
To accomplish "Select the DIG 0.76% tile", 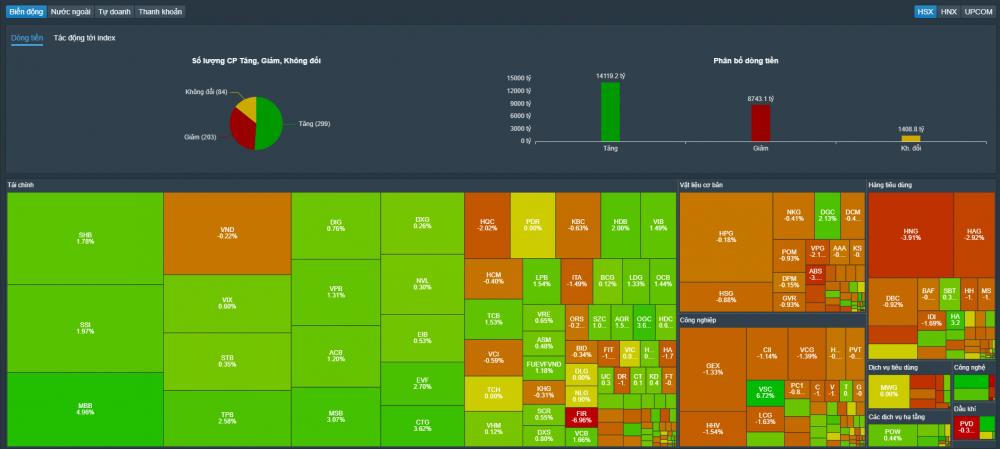I will (336, 226).
